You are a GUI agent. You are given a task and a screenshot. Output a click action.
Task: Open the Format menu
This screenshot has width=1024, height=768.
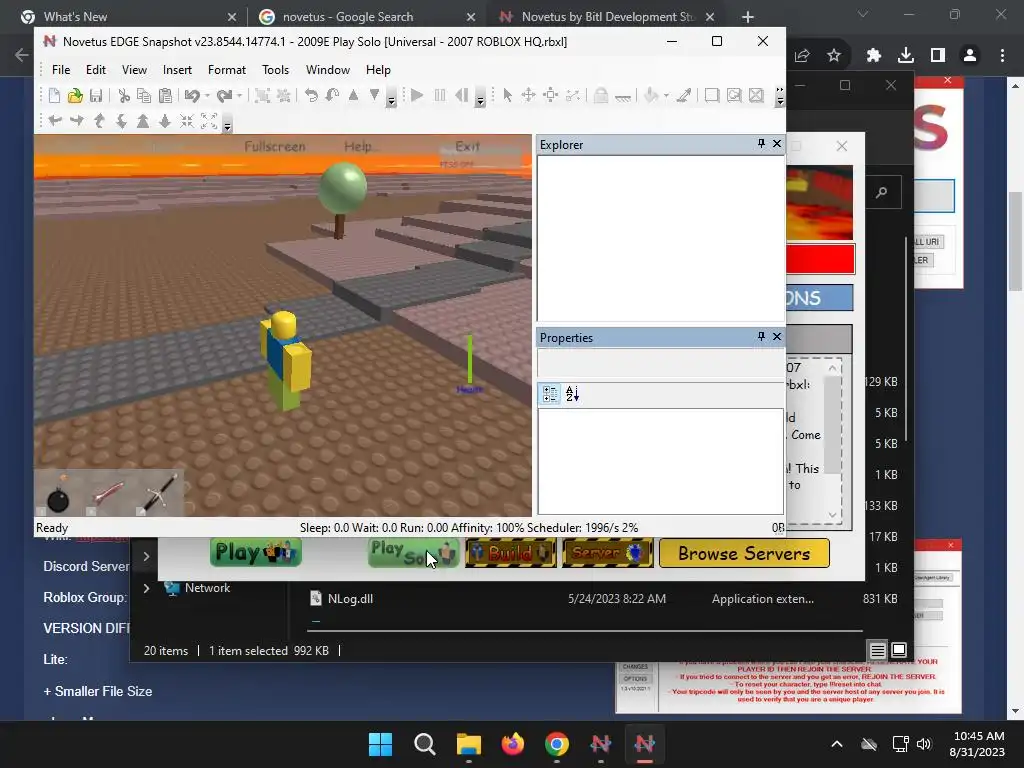tap(227, 70)
